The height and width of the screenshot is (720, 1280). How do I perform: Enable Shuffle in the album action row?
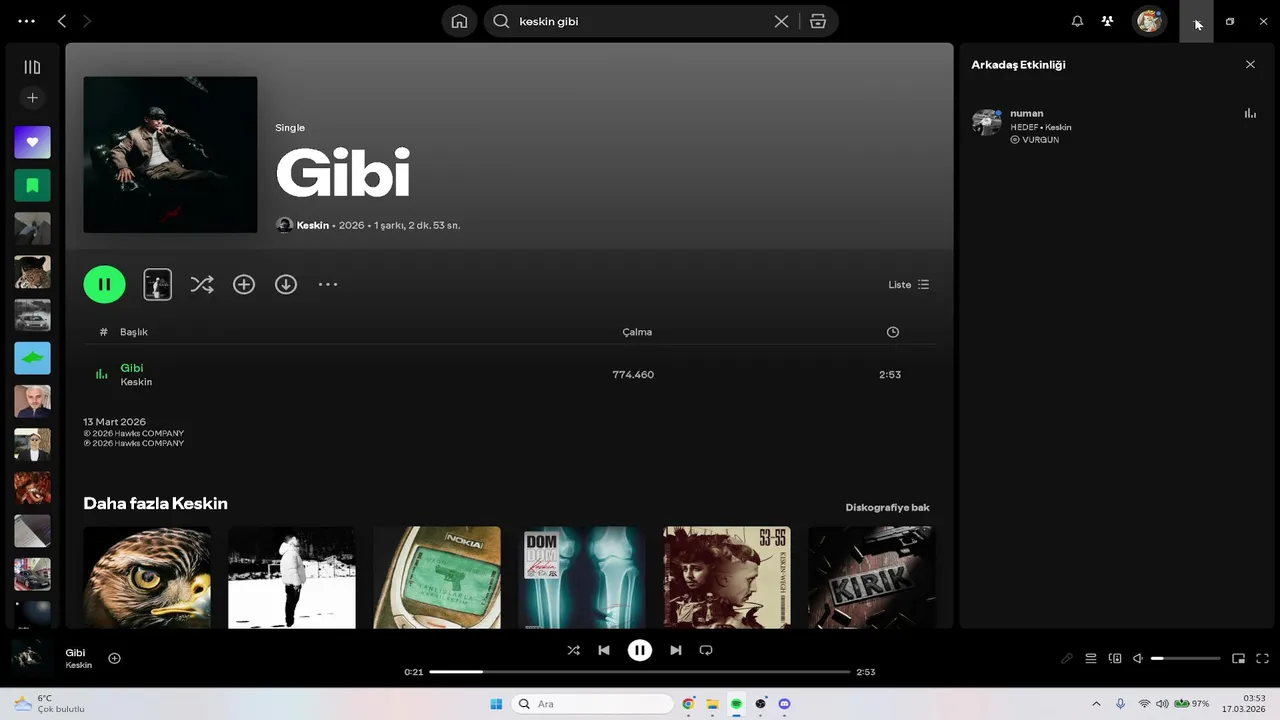[202, 284]
